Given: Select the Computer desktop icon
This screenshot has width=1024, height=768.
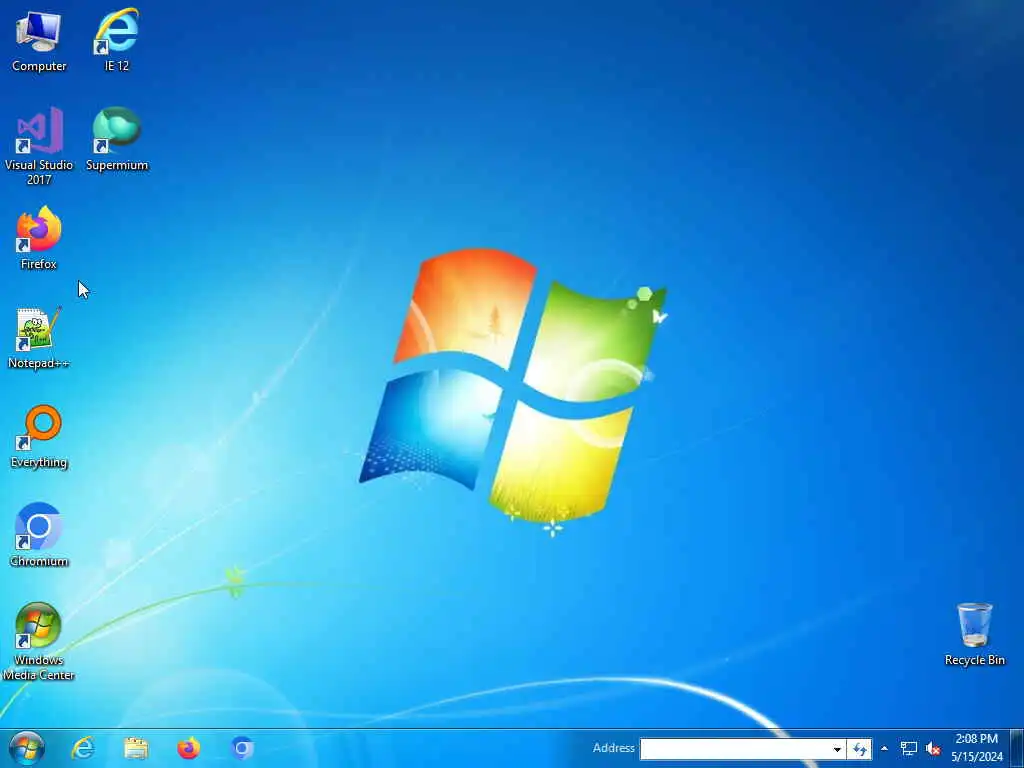Looking at the screenshot, I should click(39, 39).
